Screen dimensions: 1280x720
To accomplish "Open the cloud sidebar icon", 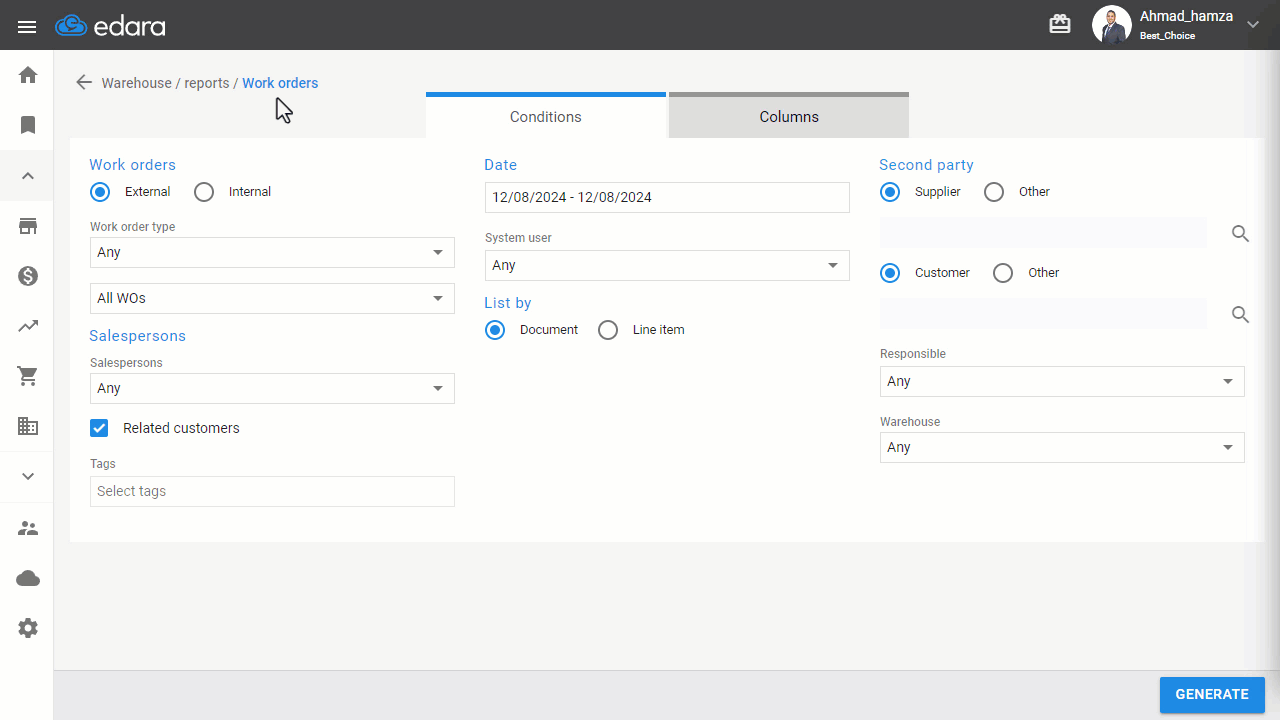I will pyautogui.click(x=28, y=578).
